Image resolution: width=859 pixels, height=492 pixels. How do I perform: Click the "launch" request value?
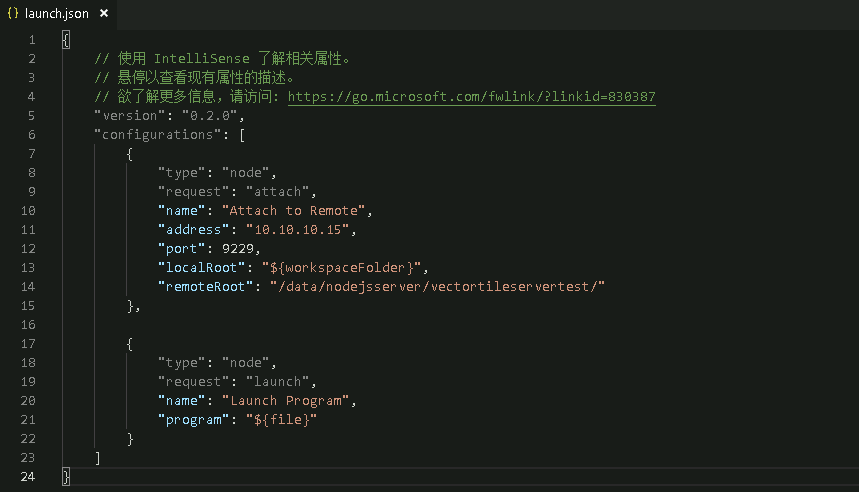pos(278,382)
